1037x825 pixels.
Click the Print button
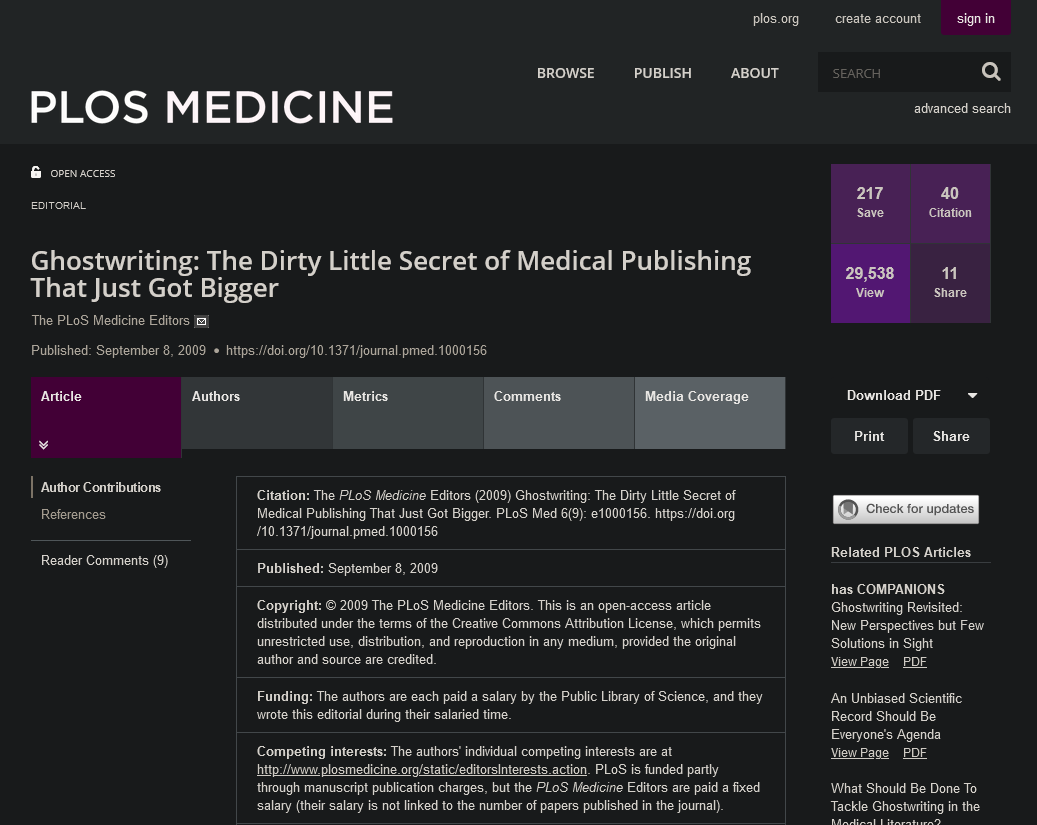point(869,436)
